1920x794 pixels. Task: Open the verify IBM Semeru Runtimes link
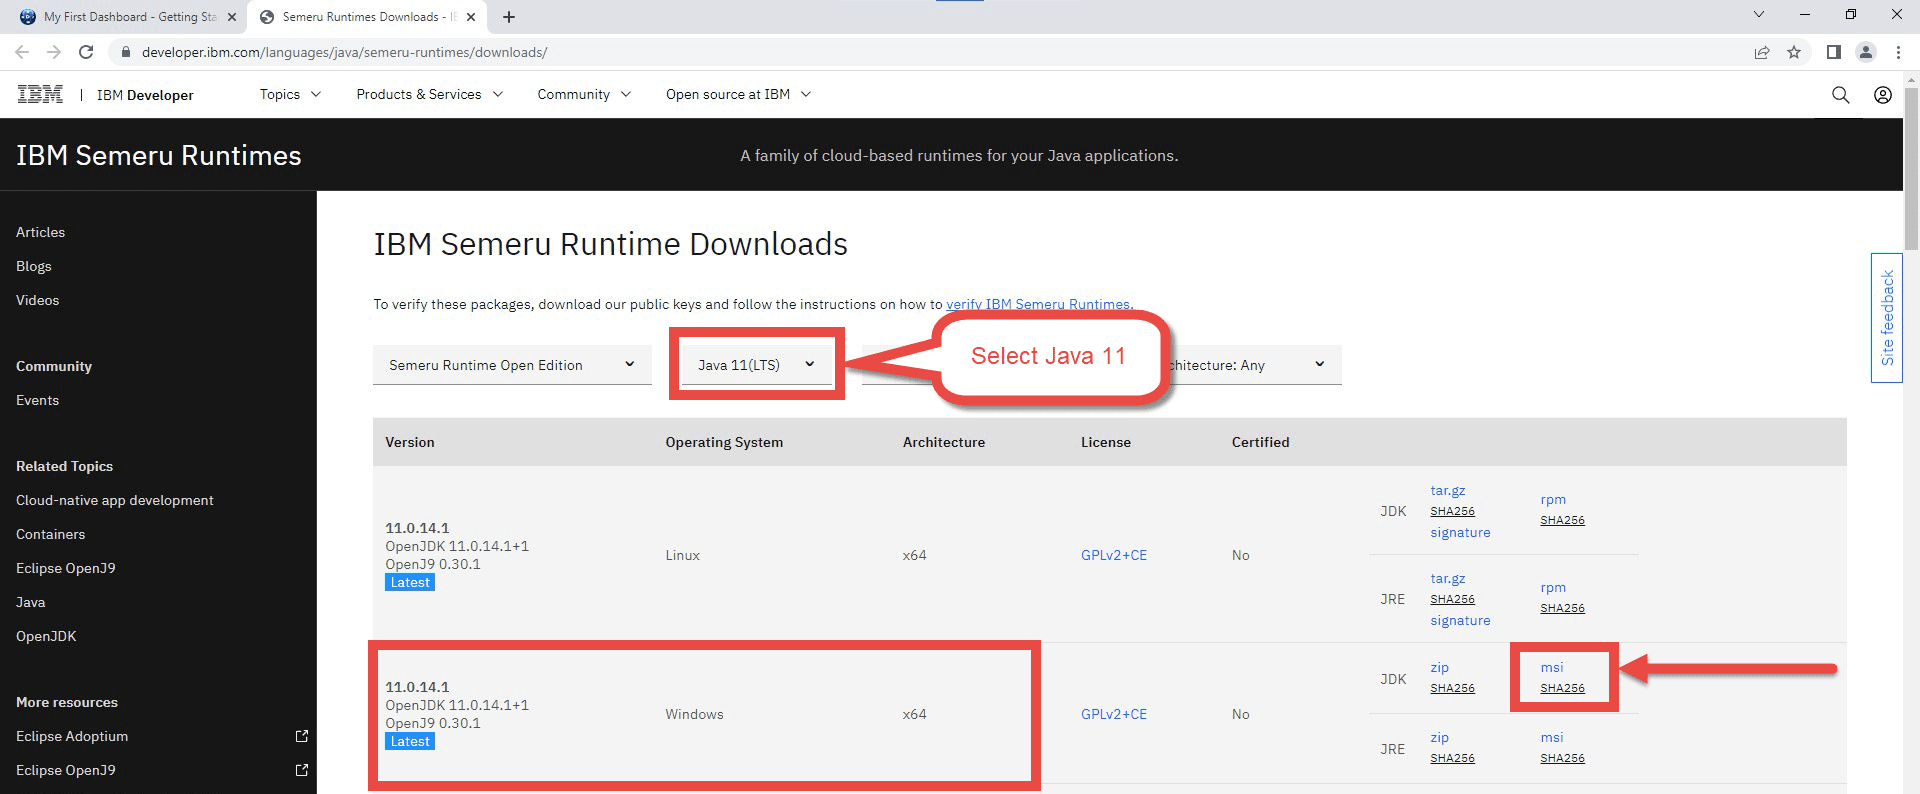[1038, 304]
